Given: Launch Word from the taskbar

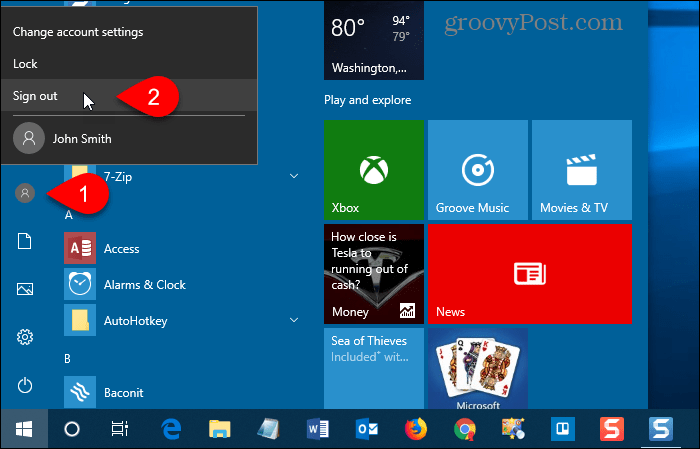Looking at the screenshot, I should pyautogui.click(x=318, y=429).
